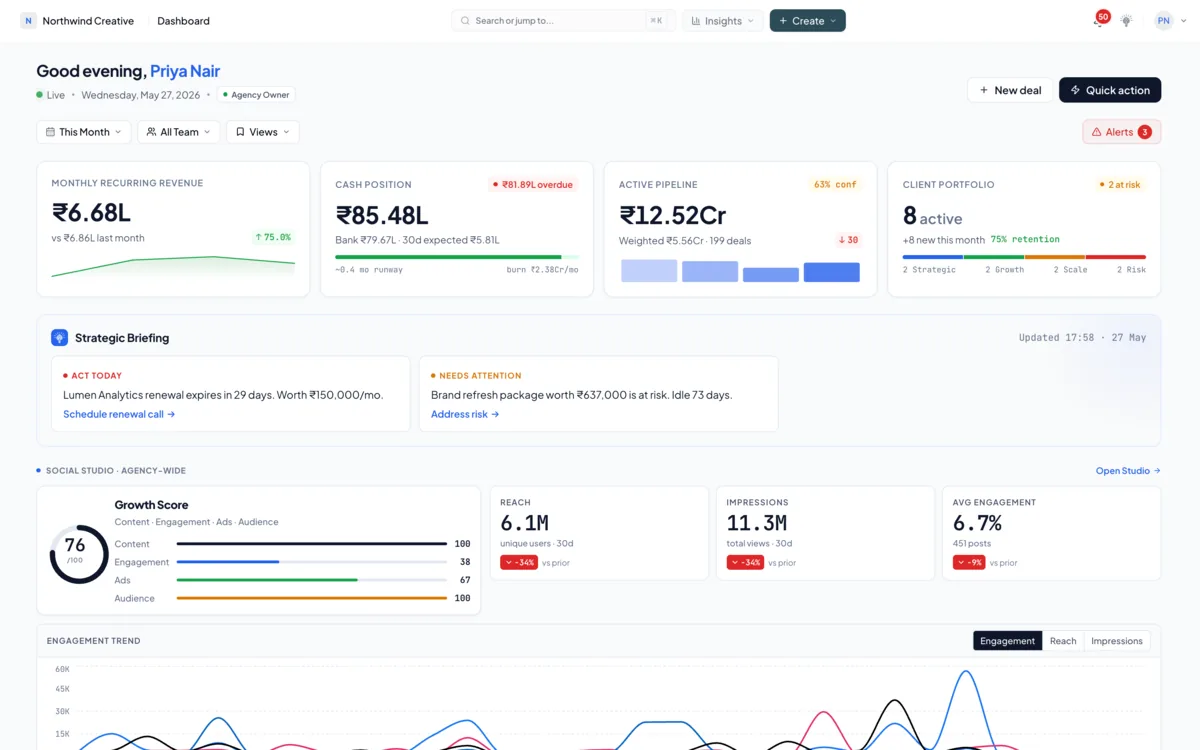Screen dimensions: 1200x750
Task: Open the notifications bell with 50 badge
Action: pyautogui.click(x=1099, y=20)
